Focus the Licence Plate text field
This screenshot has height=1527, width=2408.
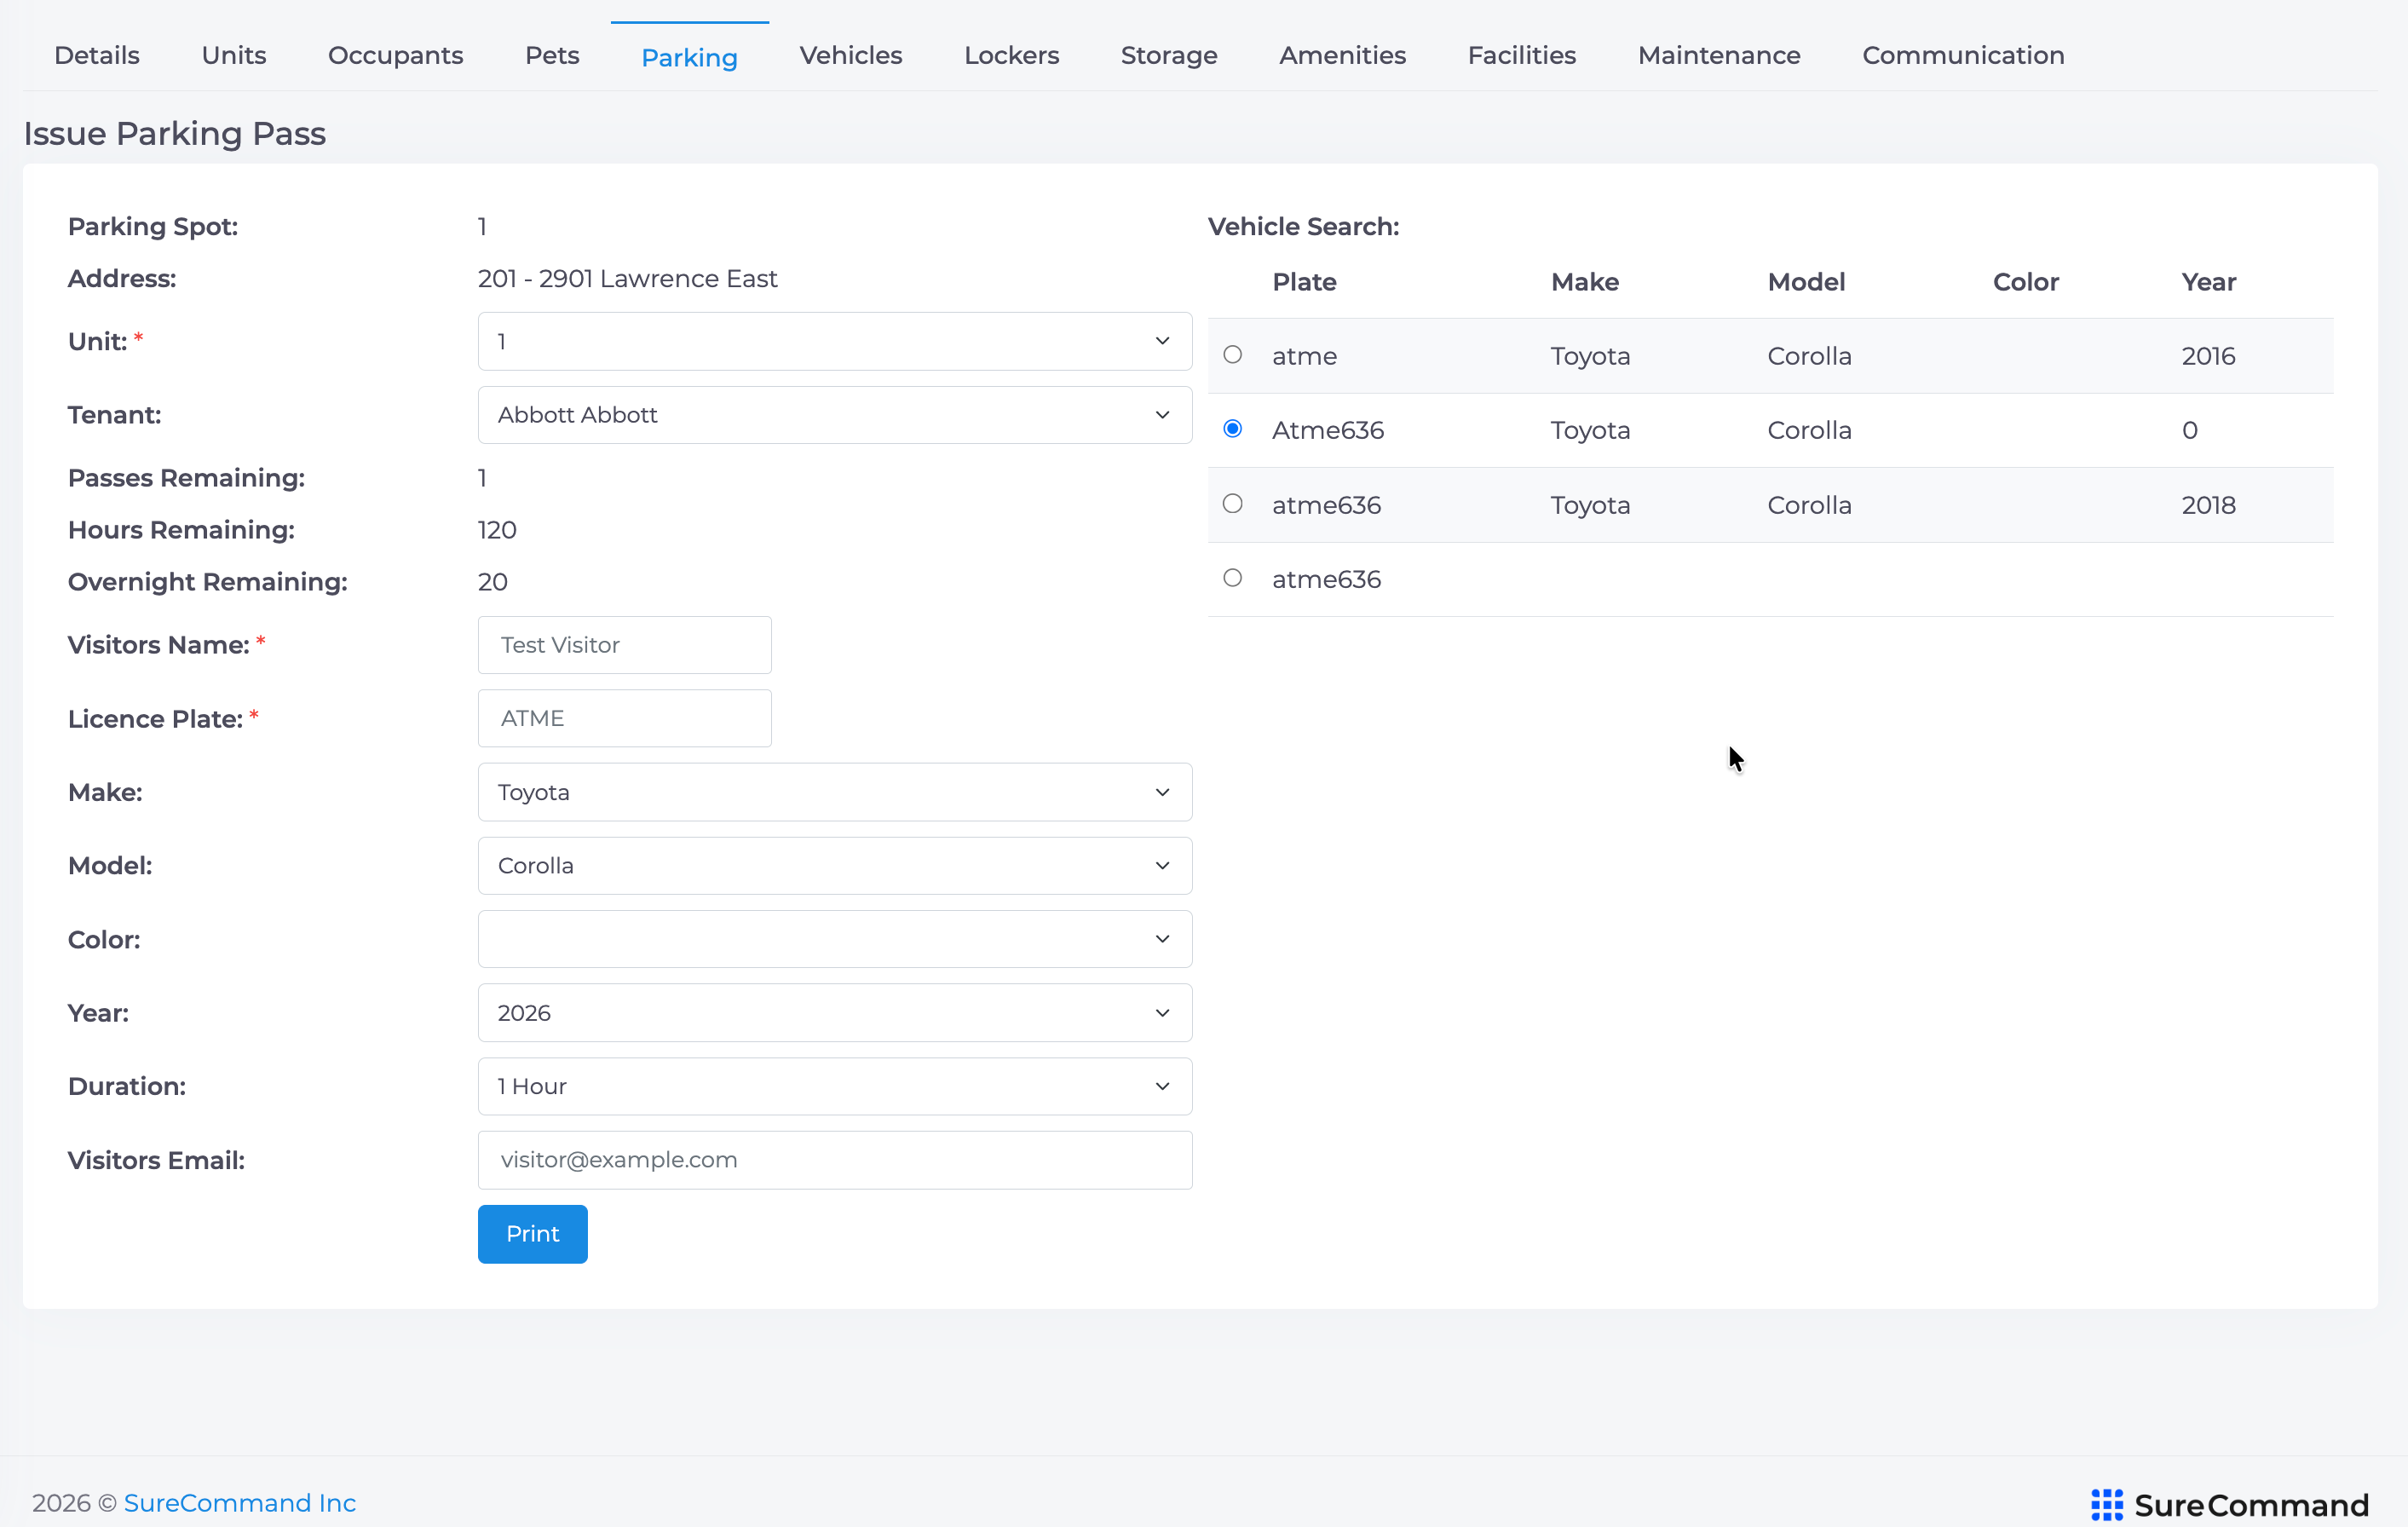pos(624,718)
